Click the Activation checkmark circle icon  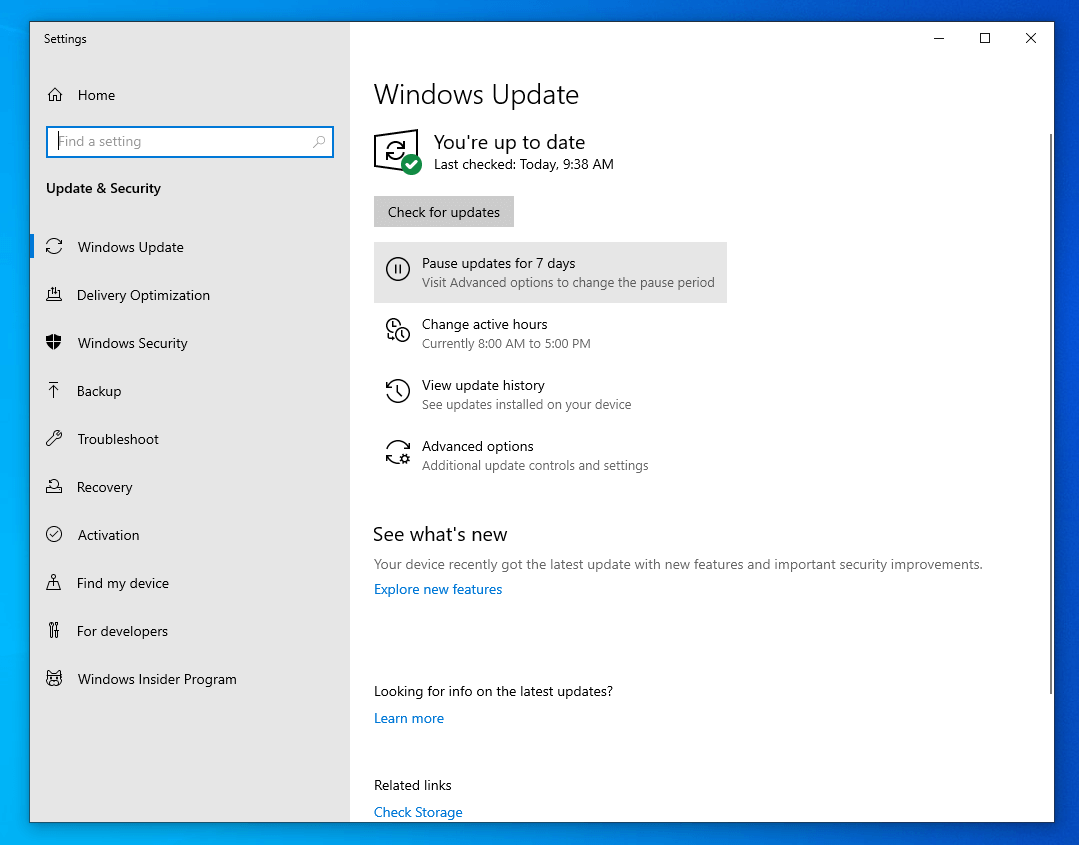pos(54,534)
